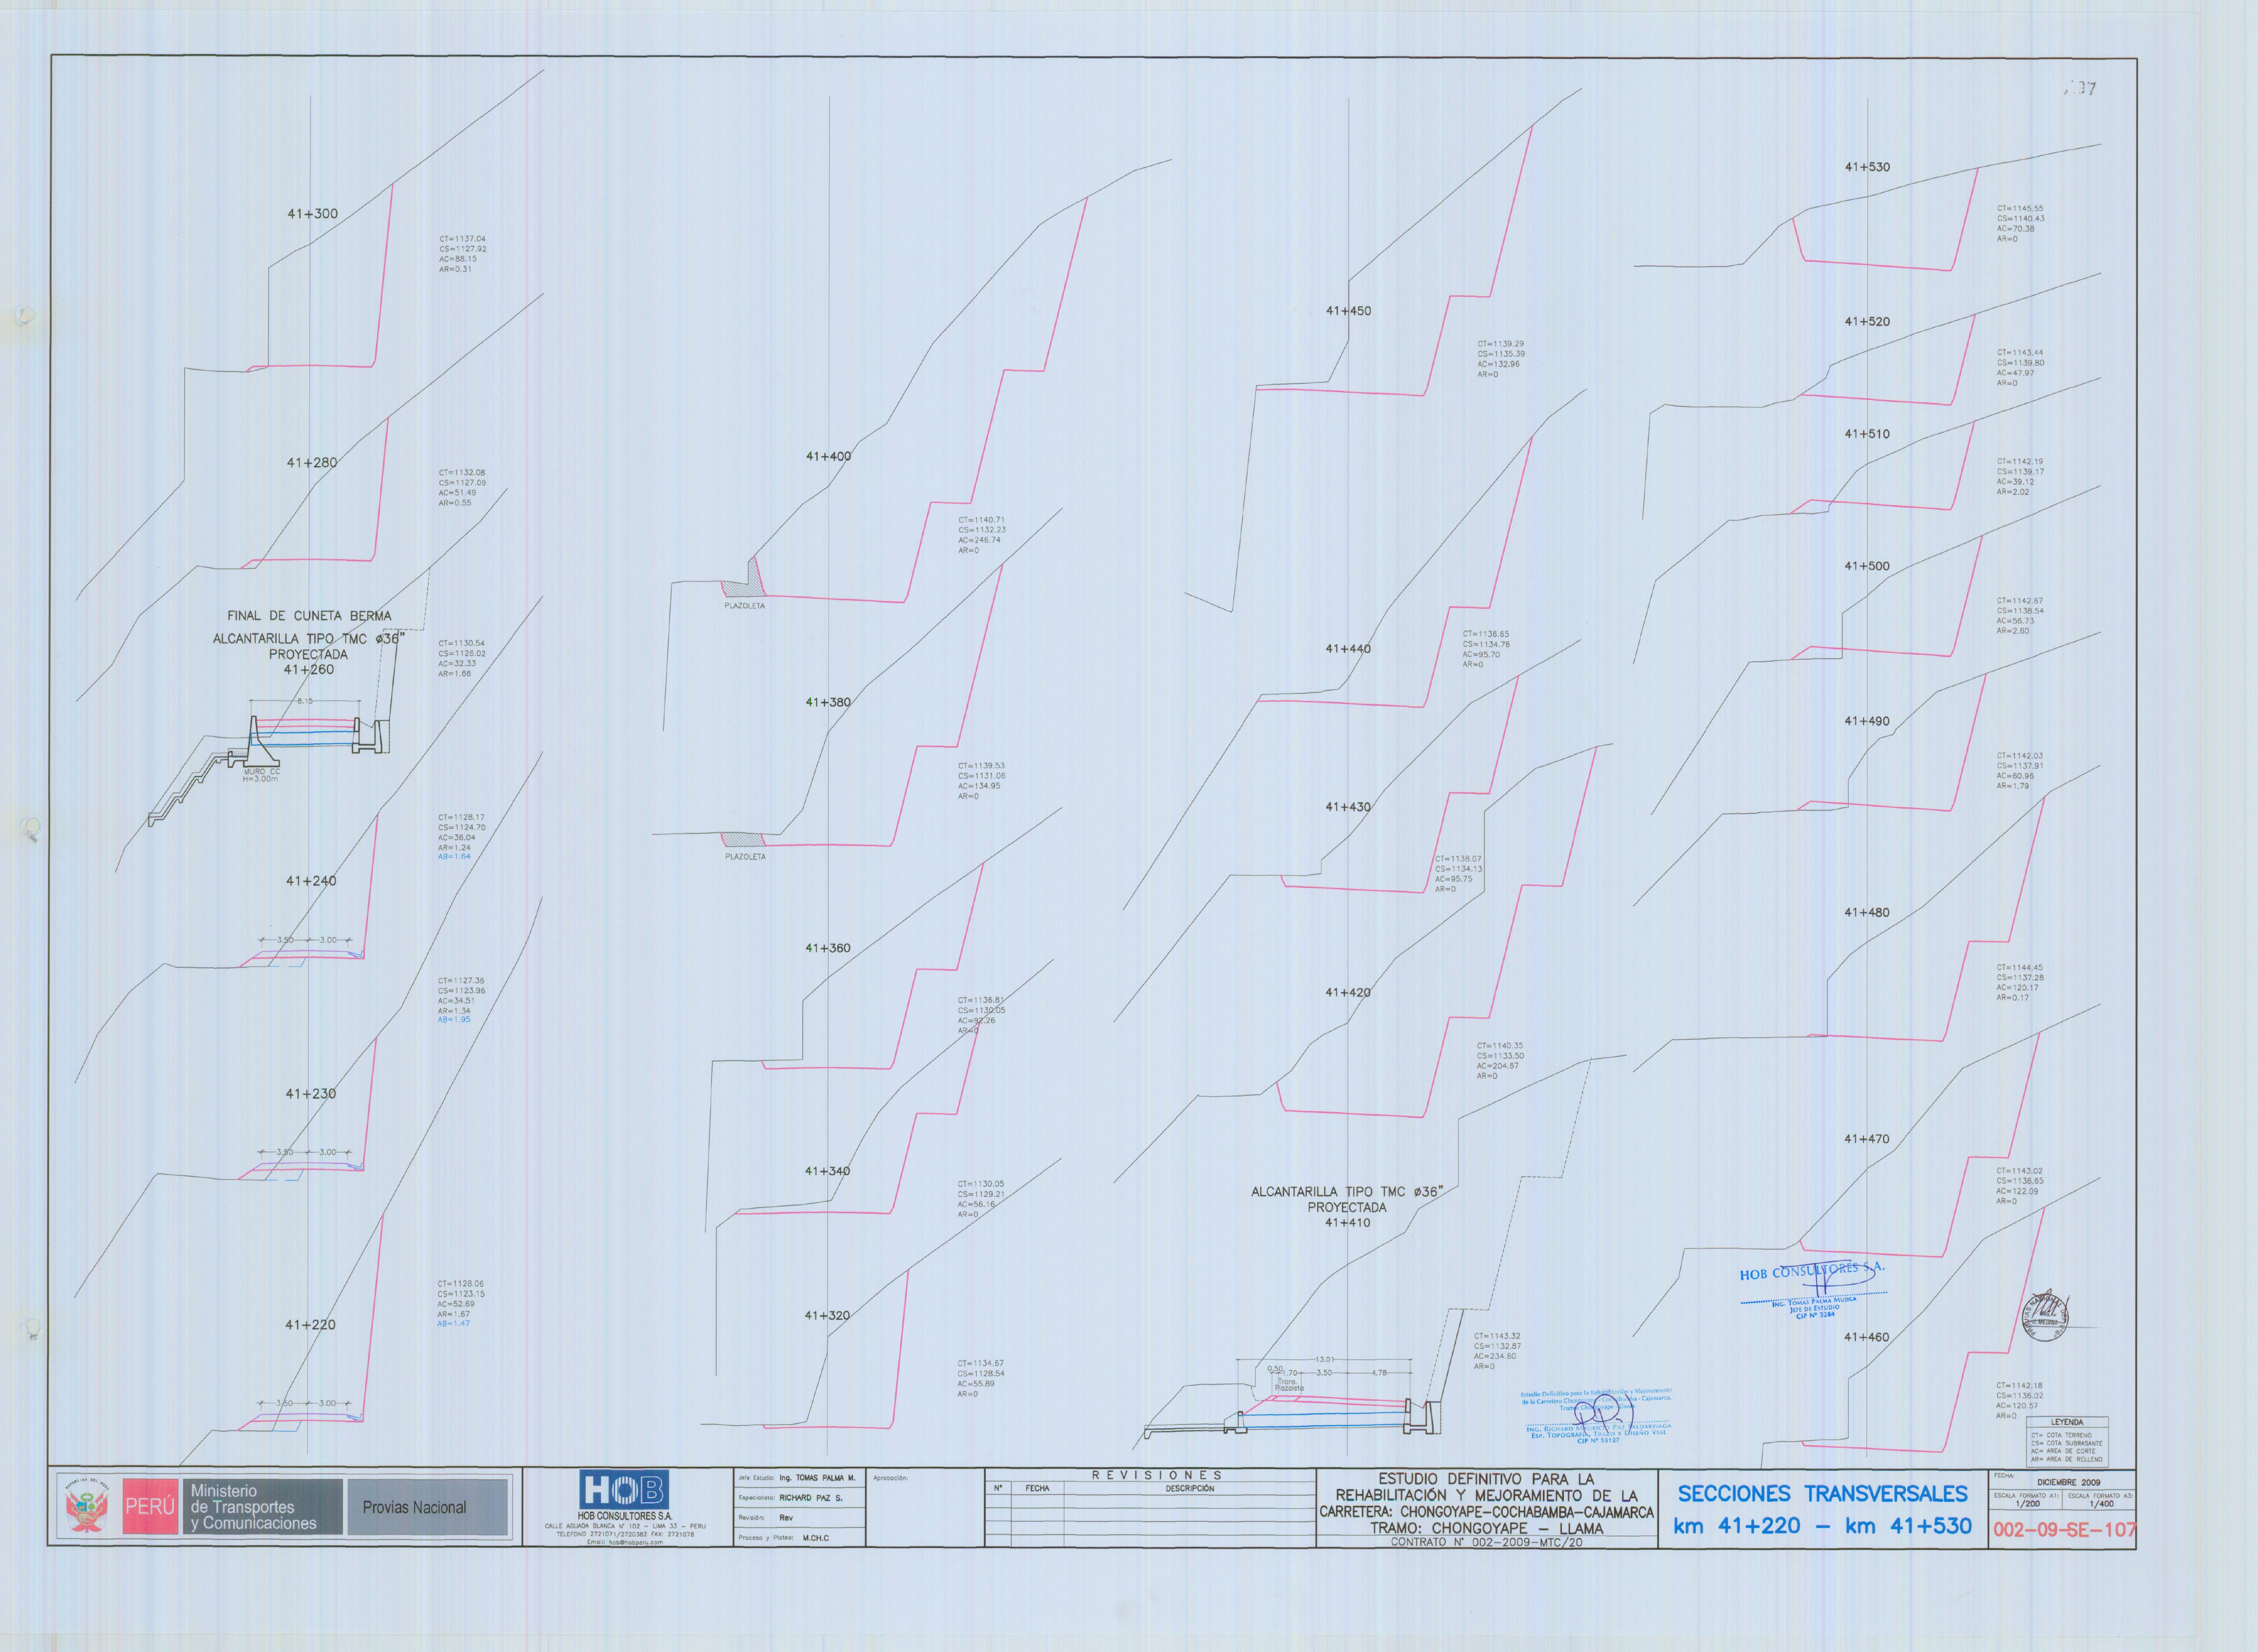Click section label '41+460'
Viewport: 2258px width, 1652px height.
(x=1867, y=1337)
